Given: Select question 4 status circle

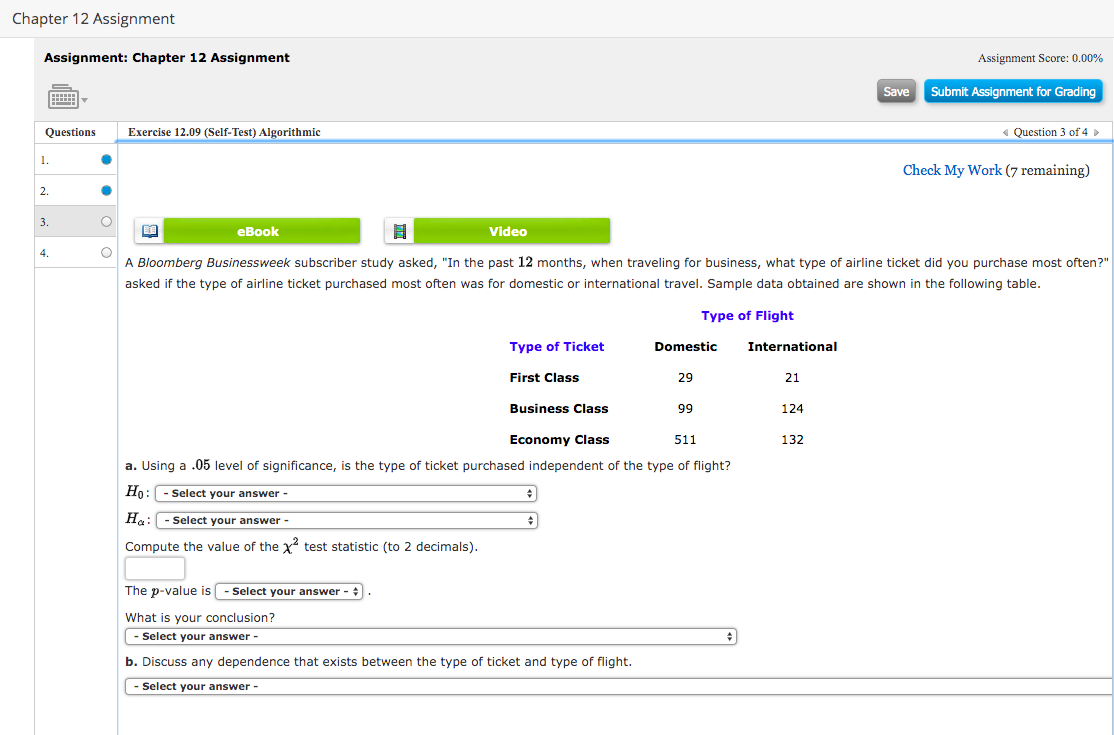Looking at the screenshot, I should click(x=107, y=252).
